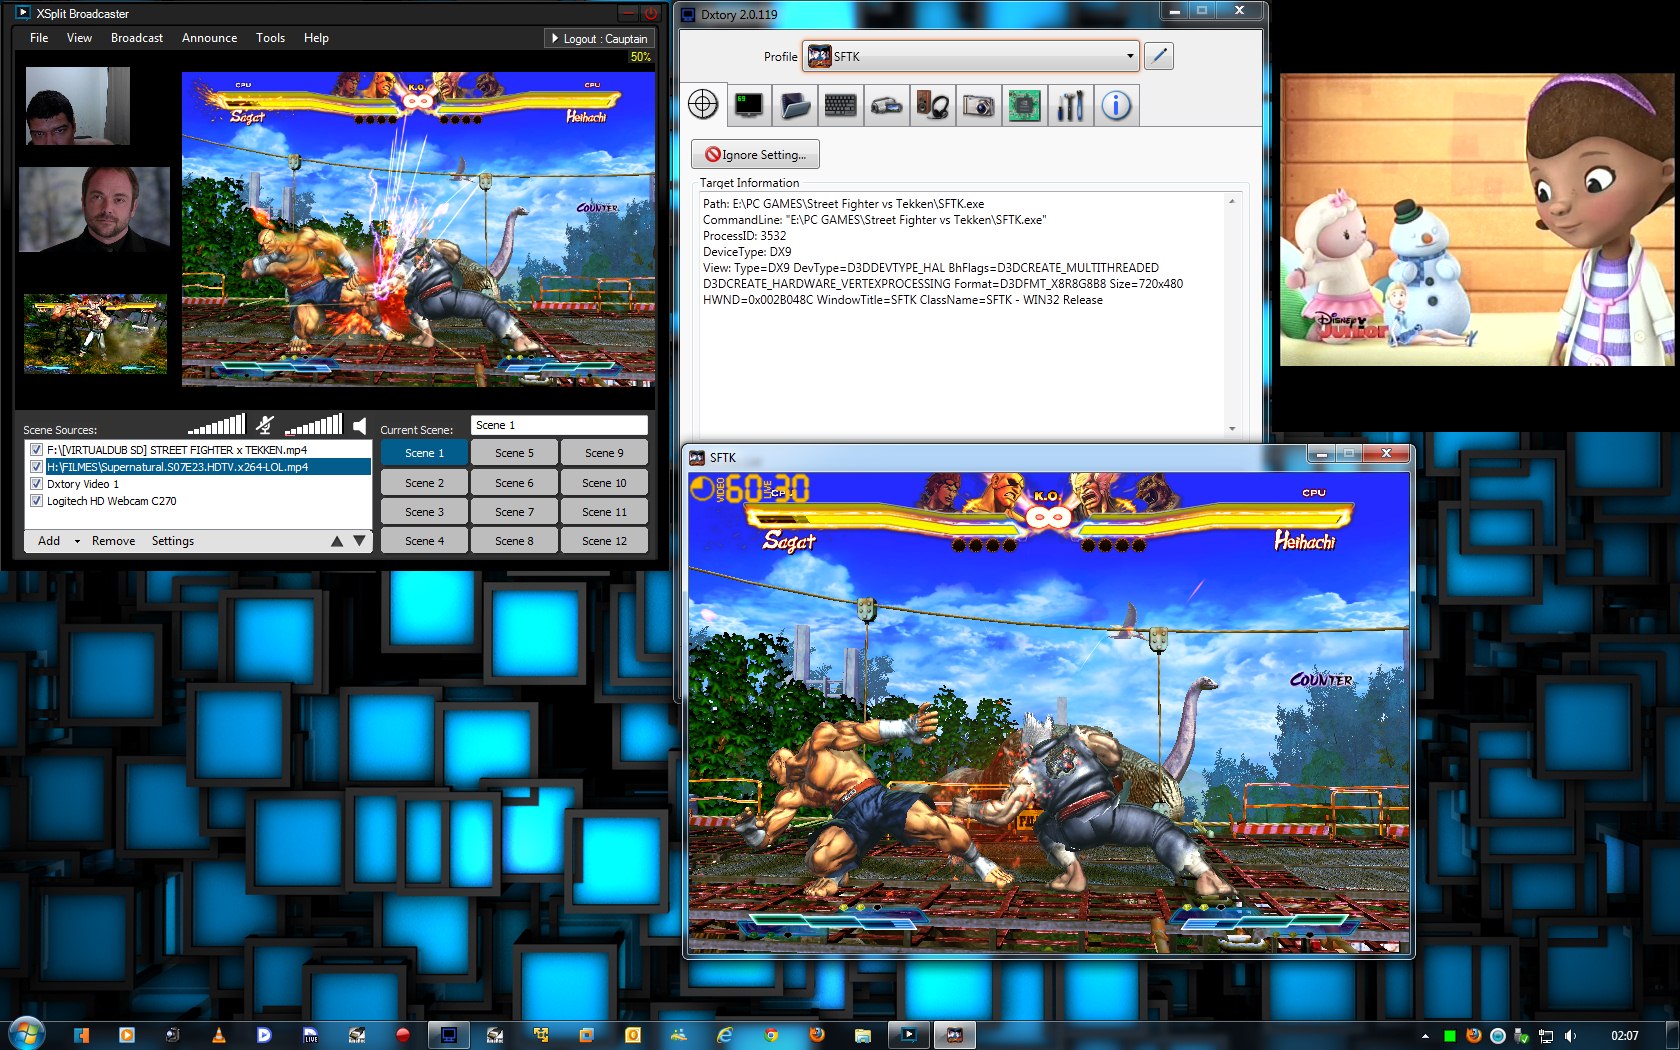Viewport: 1680px width, 1050px height.
Task: Select the Logitech HD Webcam C270 source row
Action: (x=198, y=501)
